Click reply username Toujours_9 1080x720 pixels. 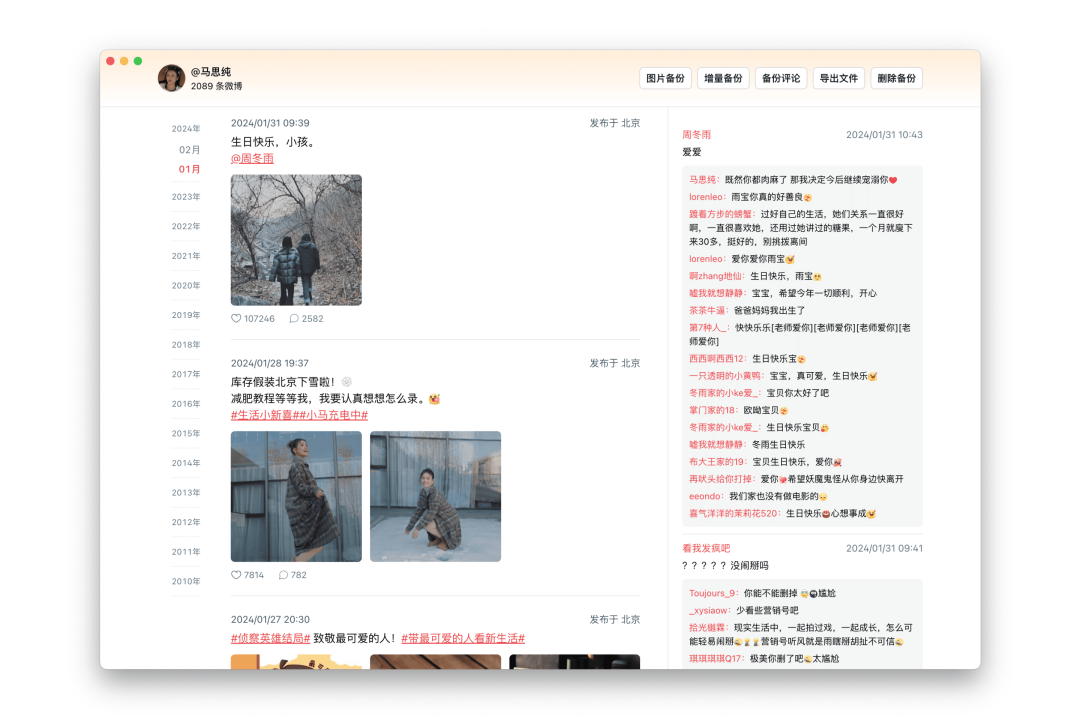[x=713, y=593]
